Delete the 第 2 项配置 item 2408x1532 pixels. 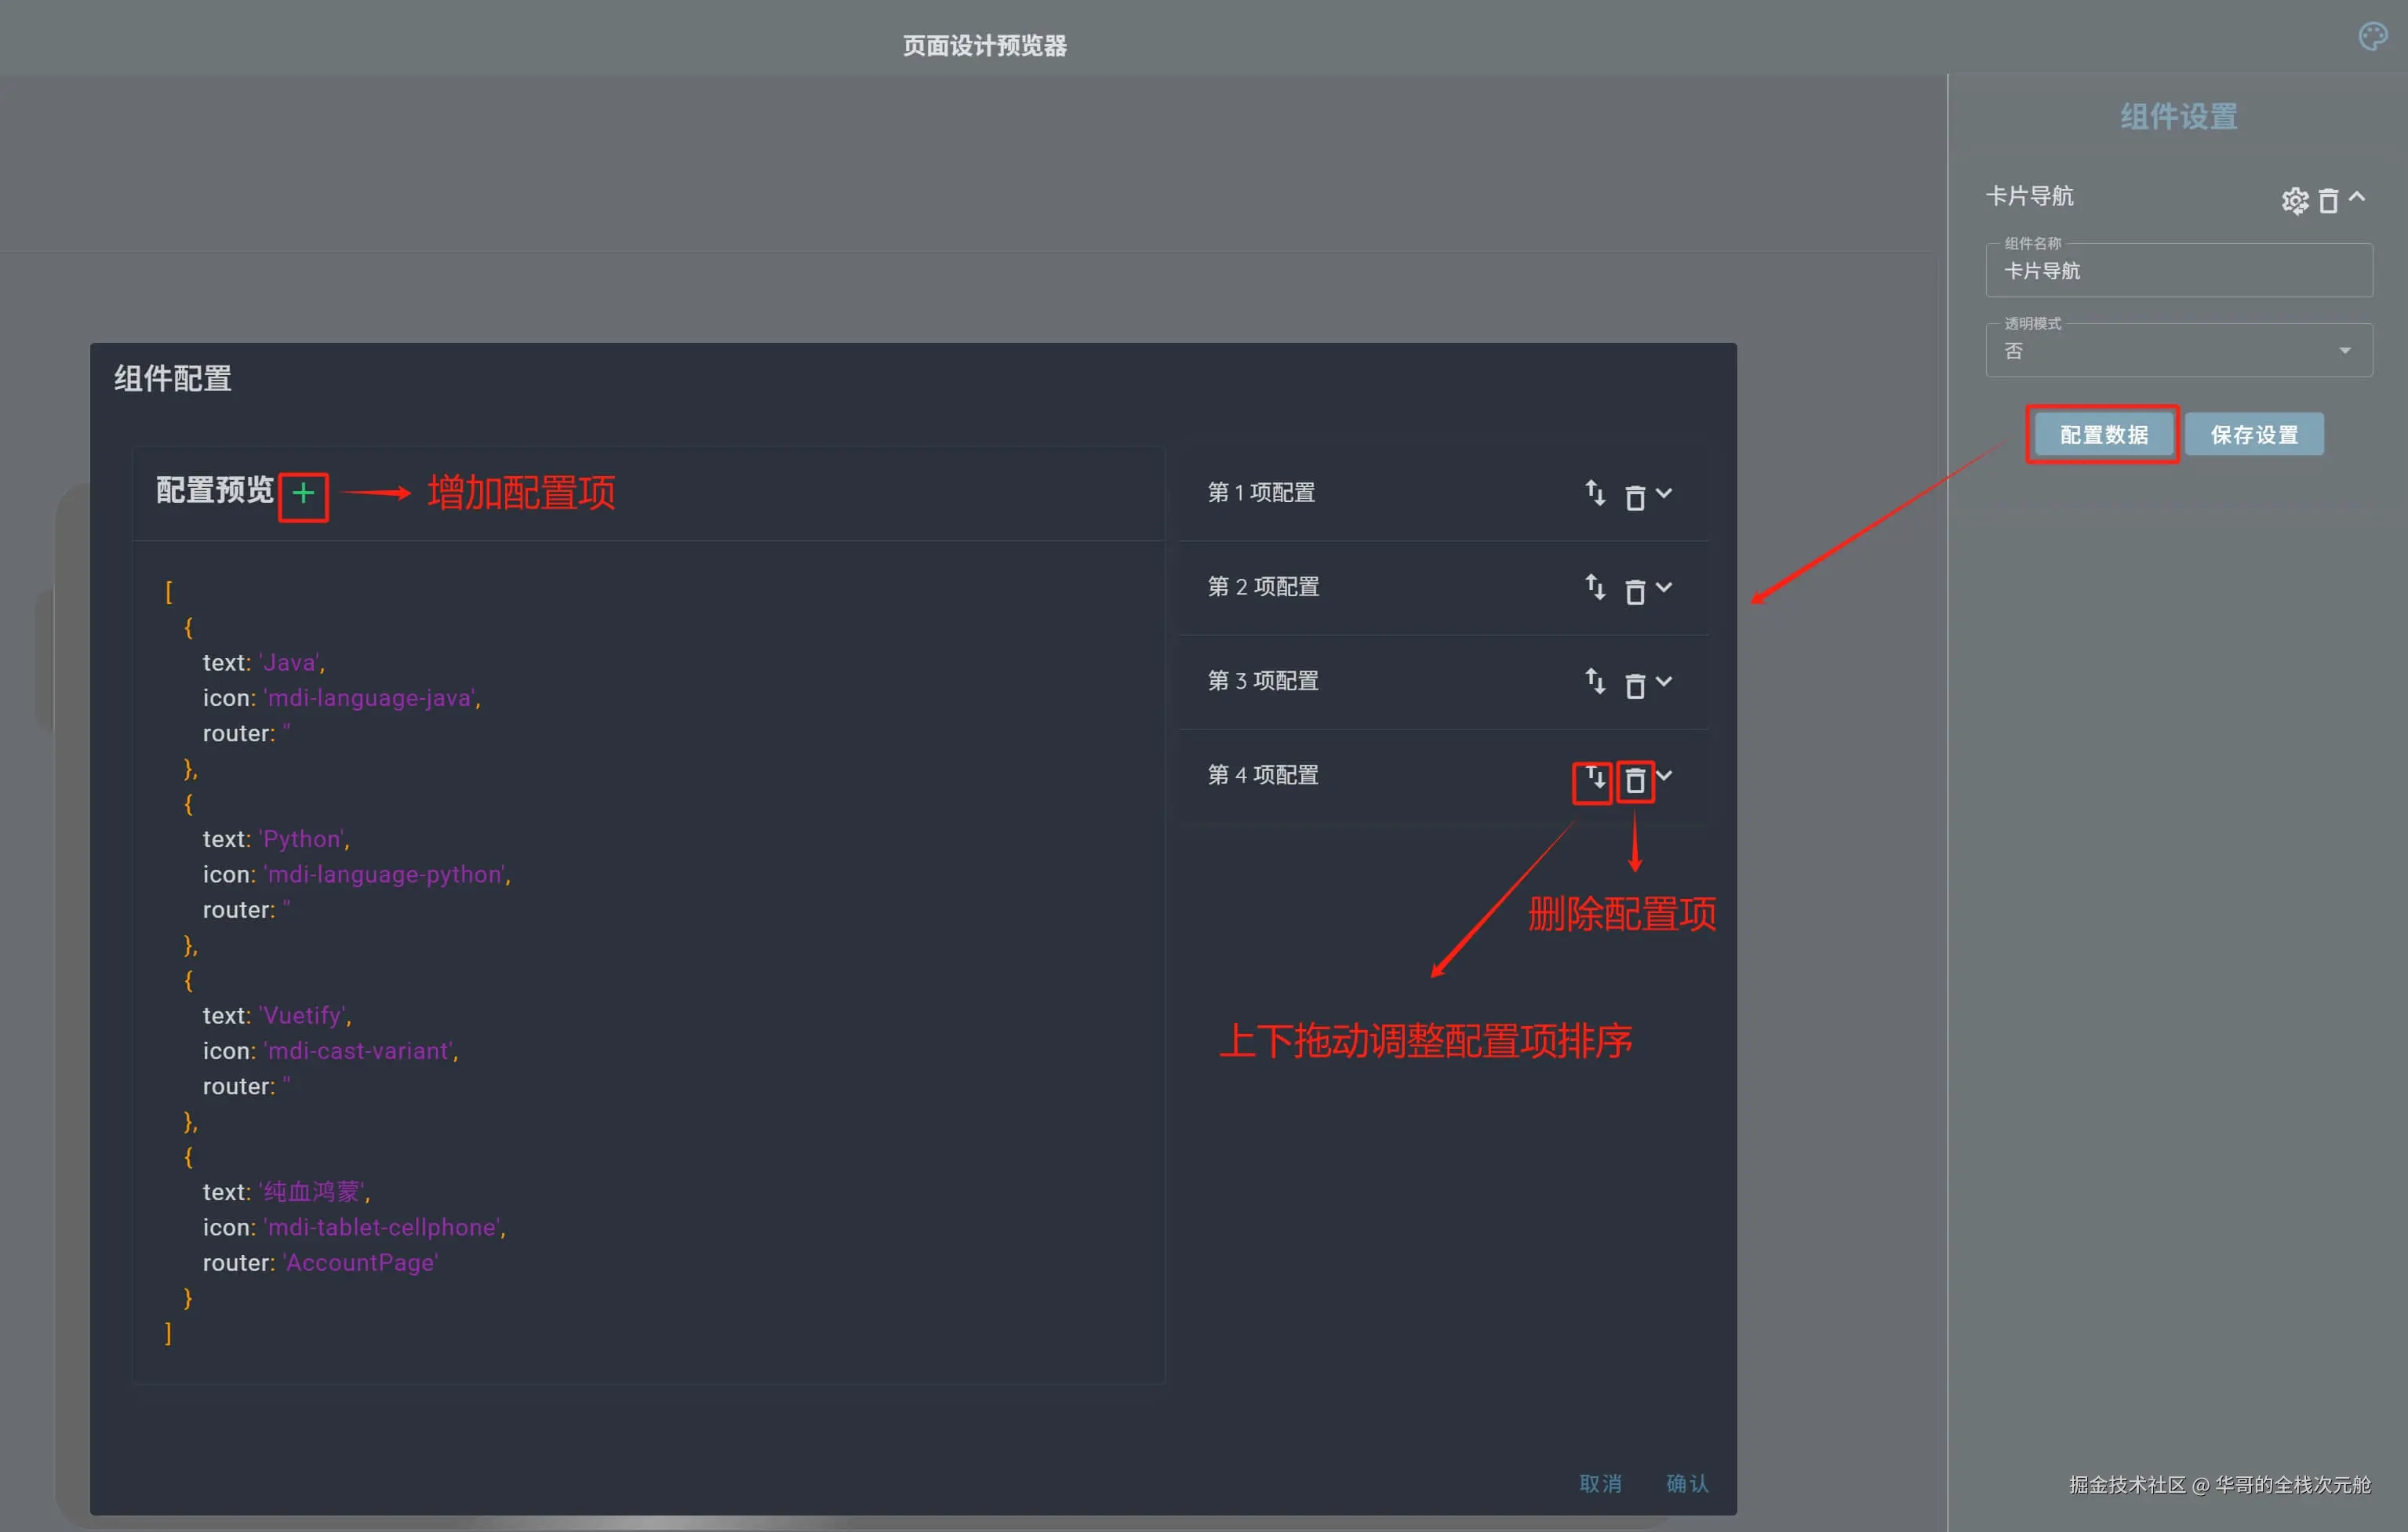(1634, 591)
